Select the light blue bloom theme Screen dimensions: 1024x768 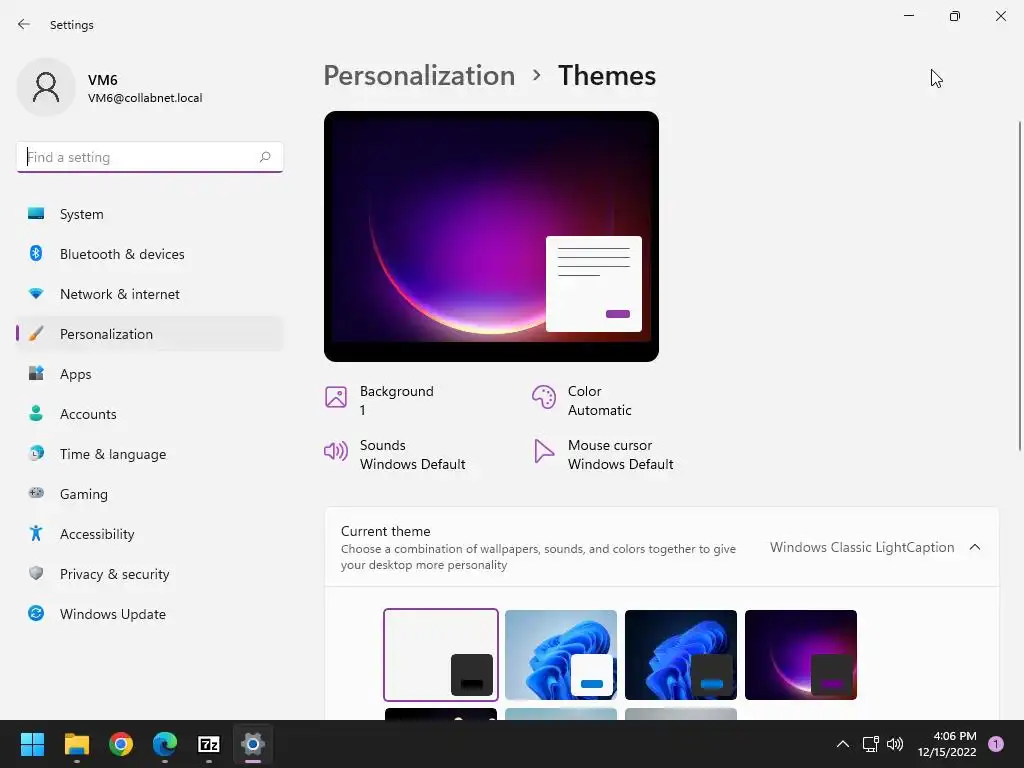point(561,654)
